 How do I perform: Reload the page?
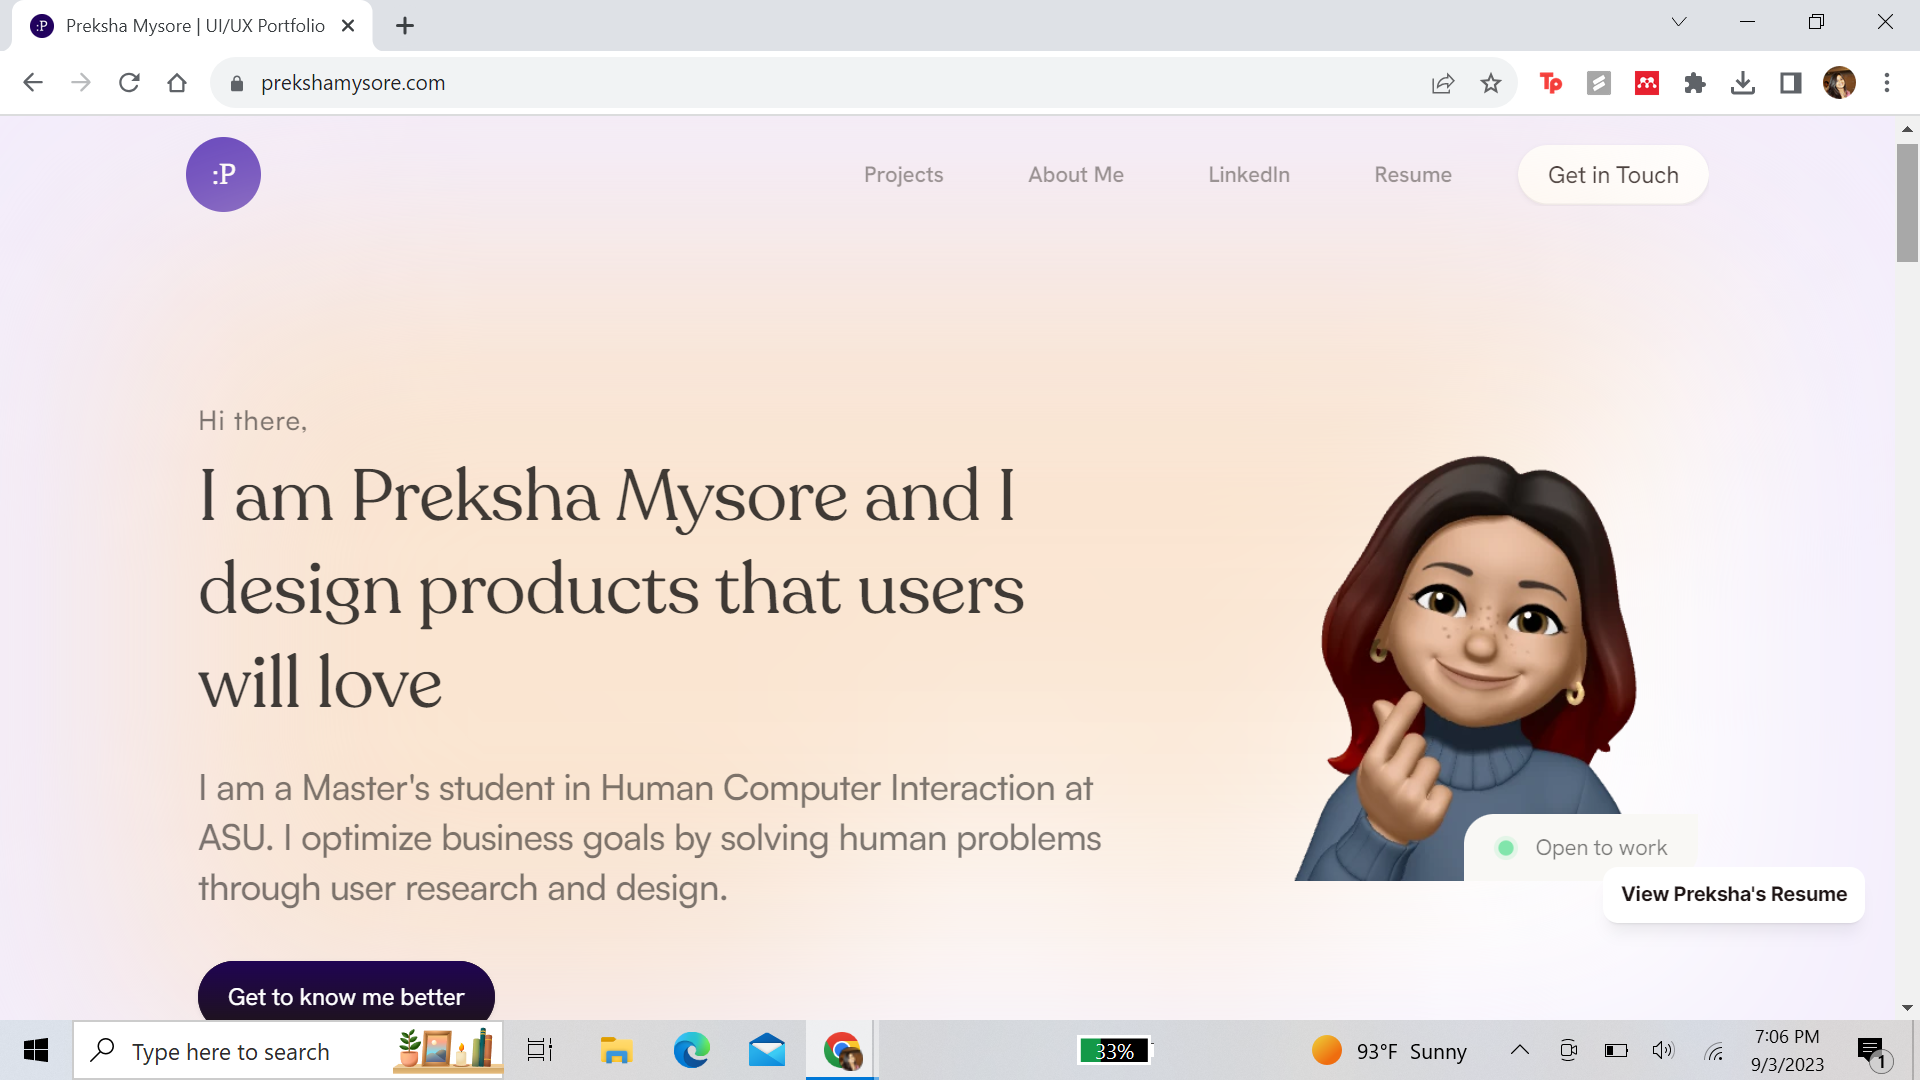point(129,83)
